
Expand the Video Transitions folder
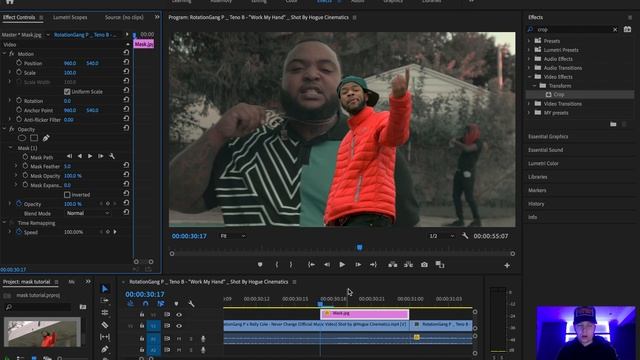529,104
